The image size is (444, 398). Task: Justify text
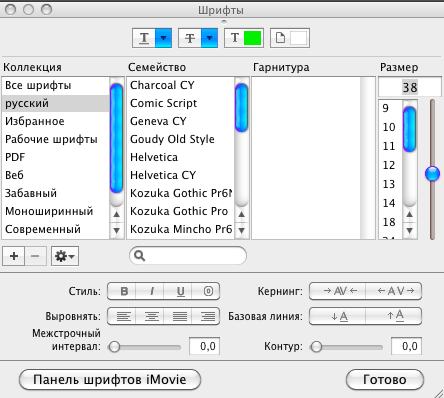coord(178,316)
